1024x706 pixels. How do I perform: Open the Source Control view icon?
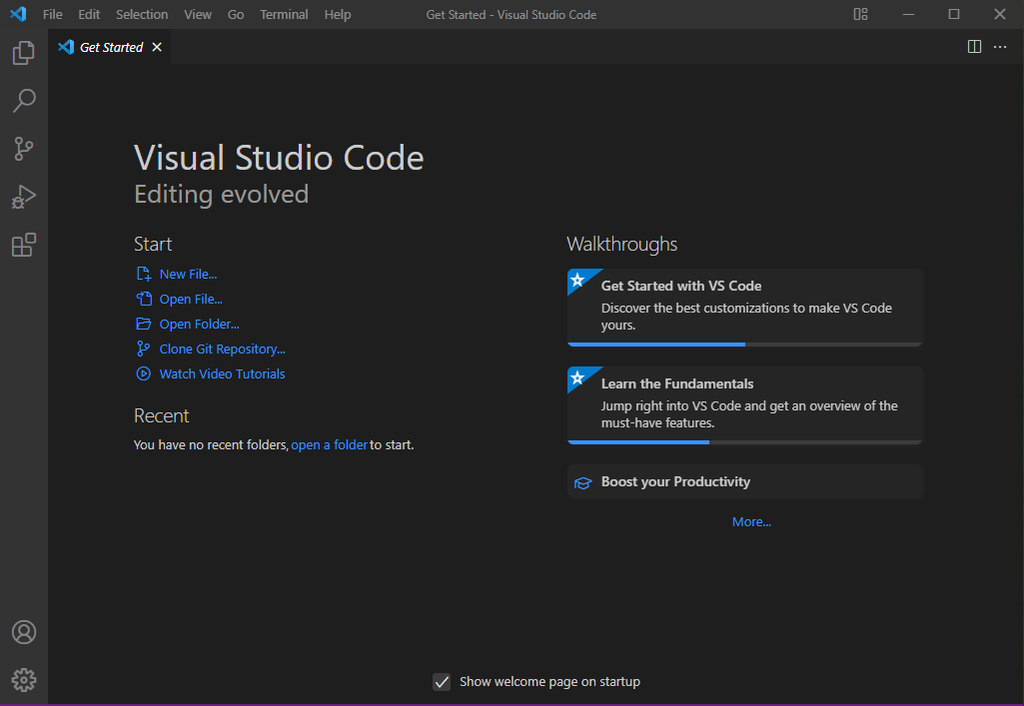click(x=24, y=149)
